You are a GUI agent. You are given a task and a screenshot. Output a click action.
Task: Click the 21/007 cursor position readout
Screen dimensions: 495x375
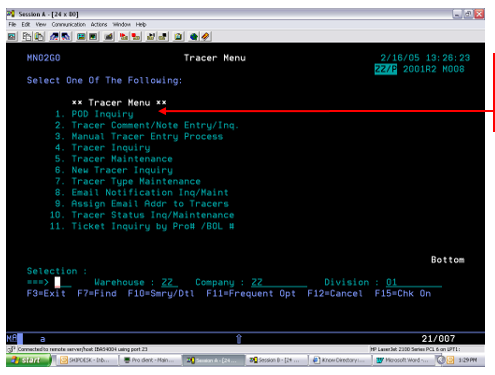pyautogui.click(x=438, y=339)
